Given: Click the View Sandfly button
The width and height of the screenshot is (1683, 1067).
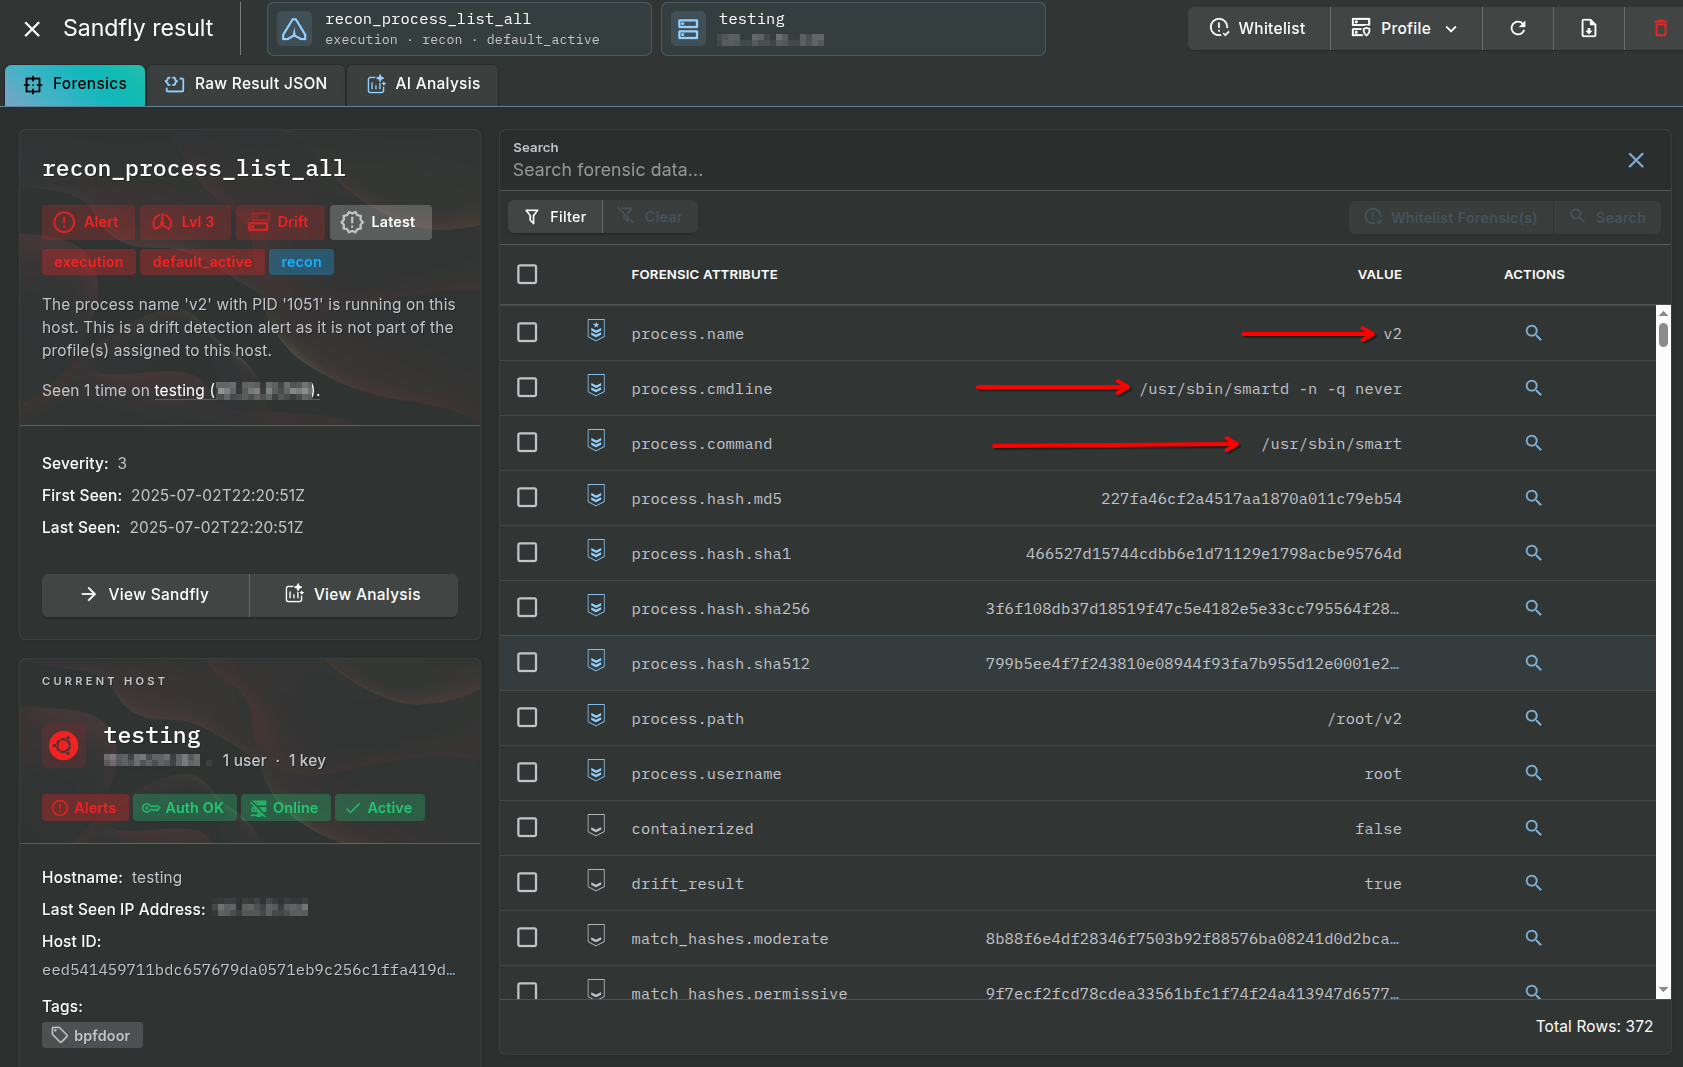Looking at the screenshot, I should pyautogui.click(x=145, y=595).
